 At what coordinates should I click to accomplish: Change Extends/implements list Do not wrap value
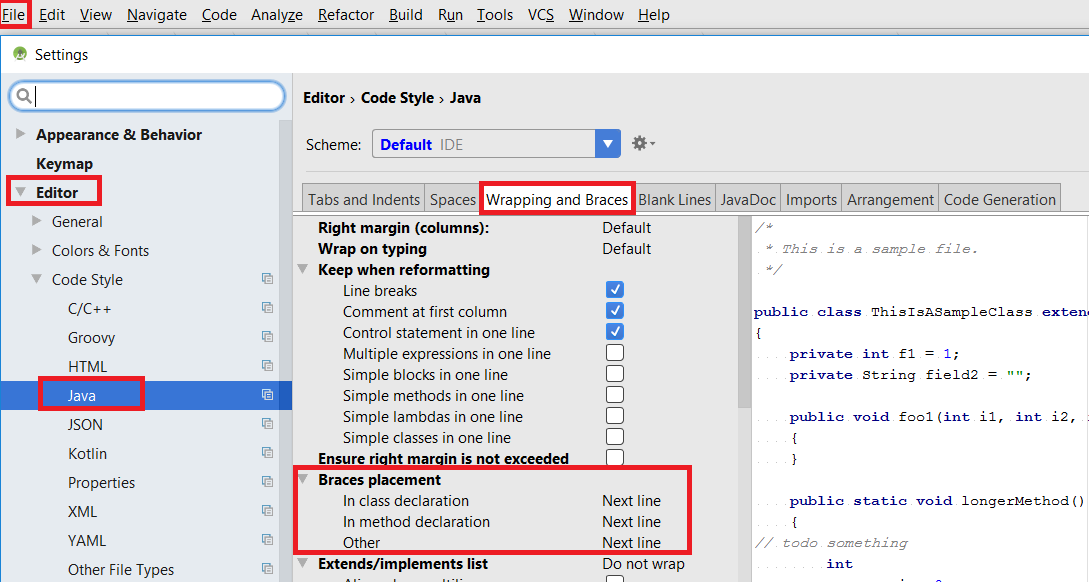[643, 564]
